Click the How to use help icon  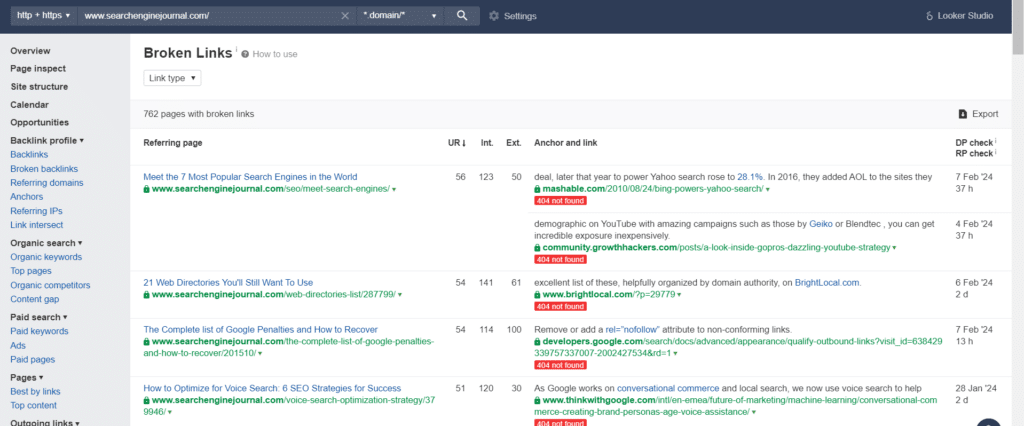[245, 54]
